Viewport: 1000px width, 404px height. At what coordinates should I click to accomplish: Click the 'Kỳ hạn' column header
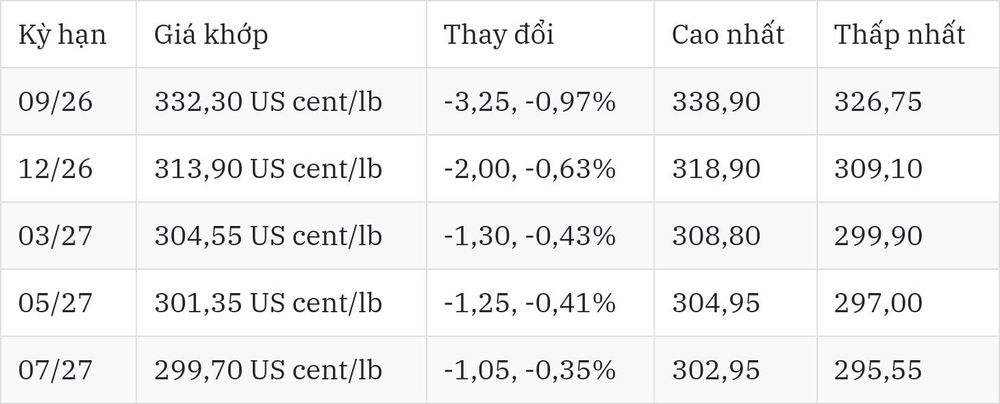62,35
